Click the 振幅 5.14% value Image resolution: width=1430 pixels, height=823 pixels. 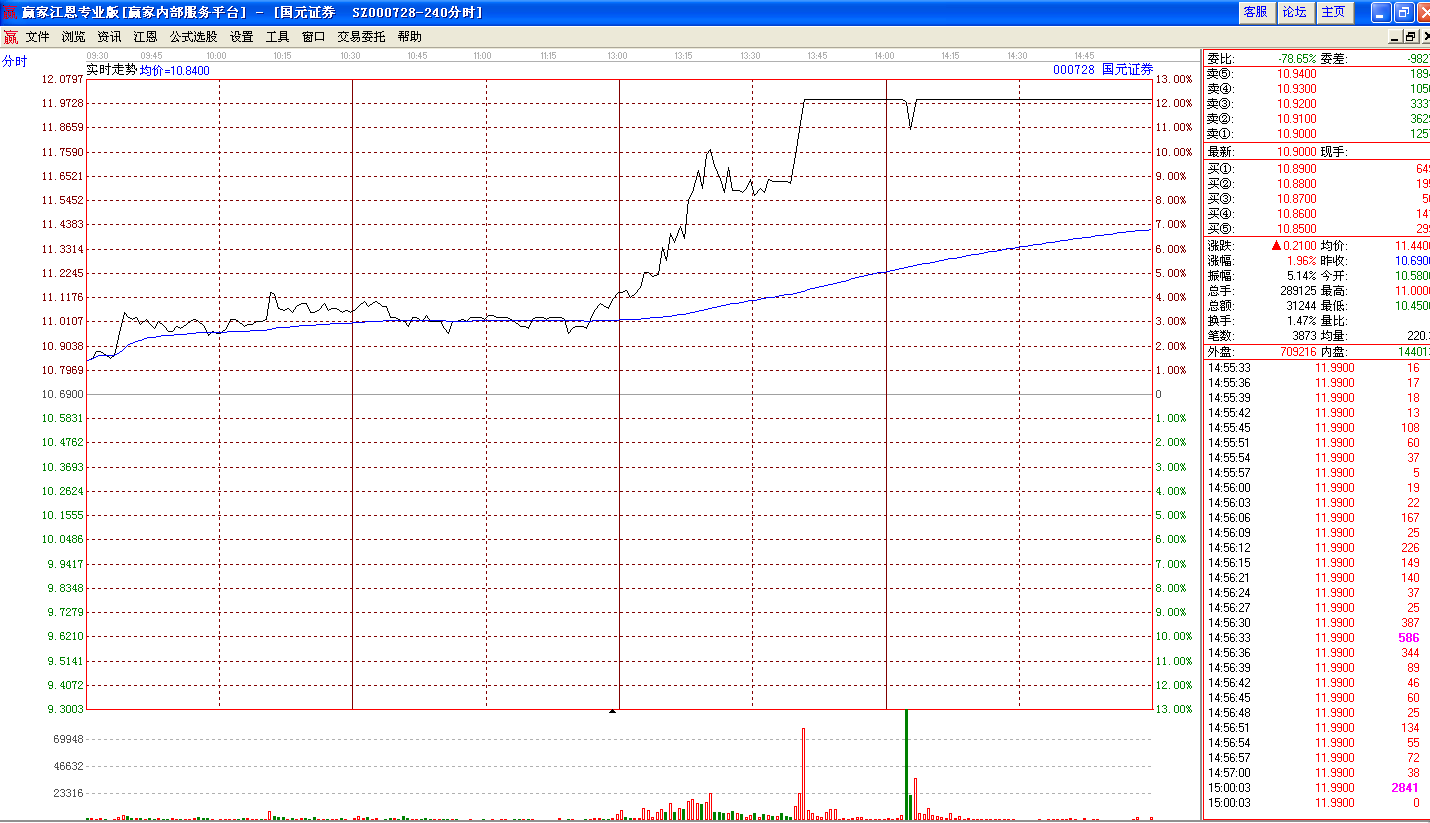click(x=1301, y=276)
